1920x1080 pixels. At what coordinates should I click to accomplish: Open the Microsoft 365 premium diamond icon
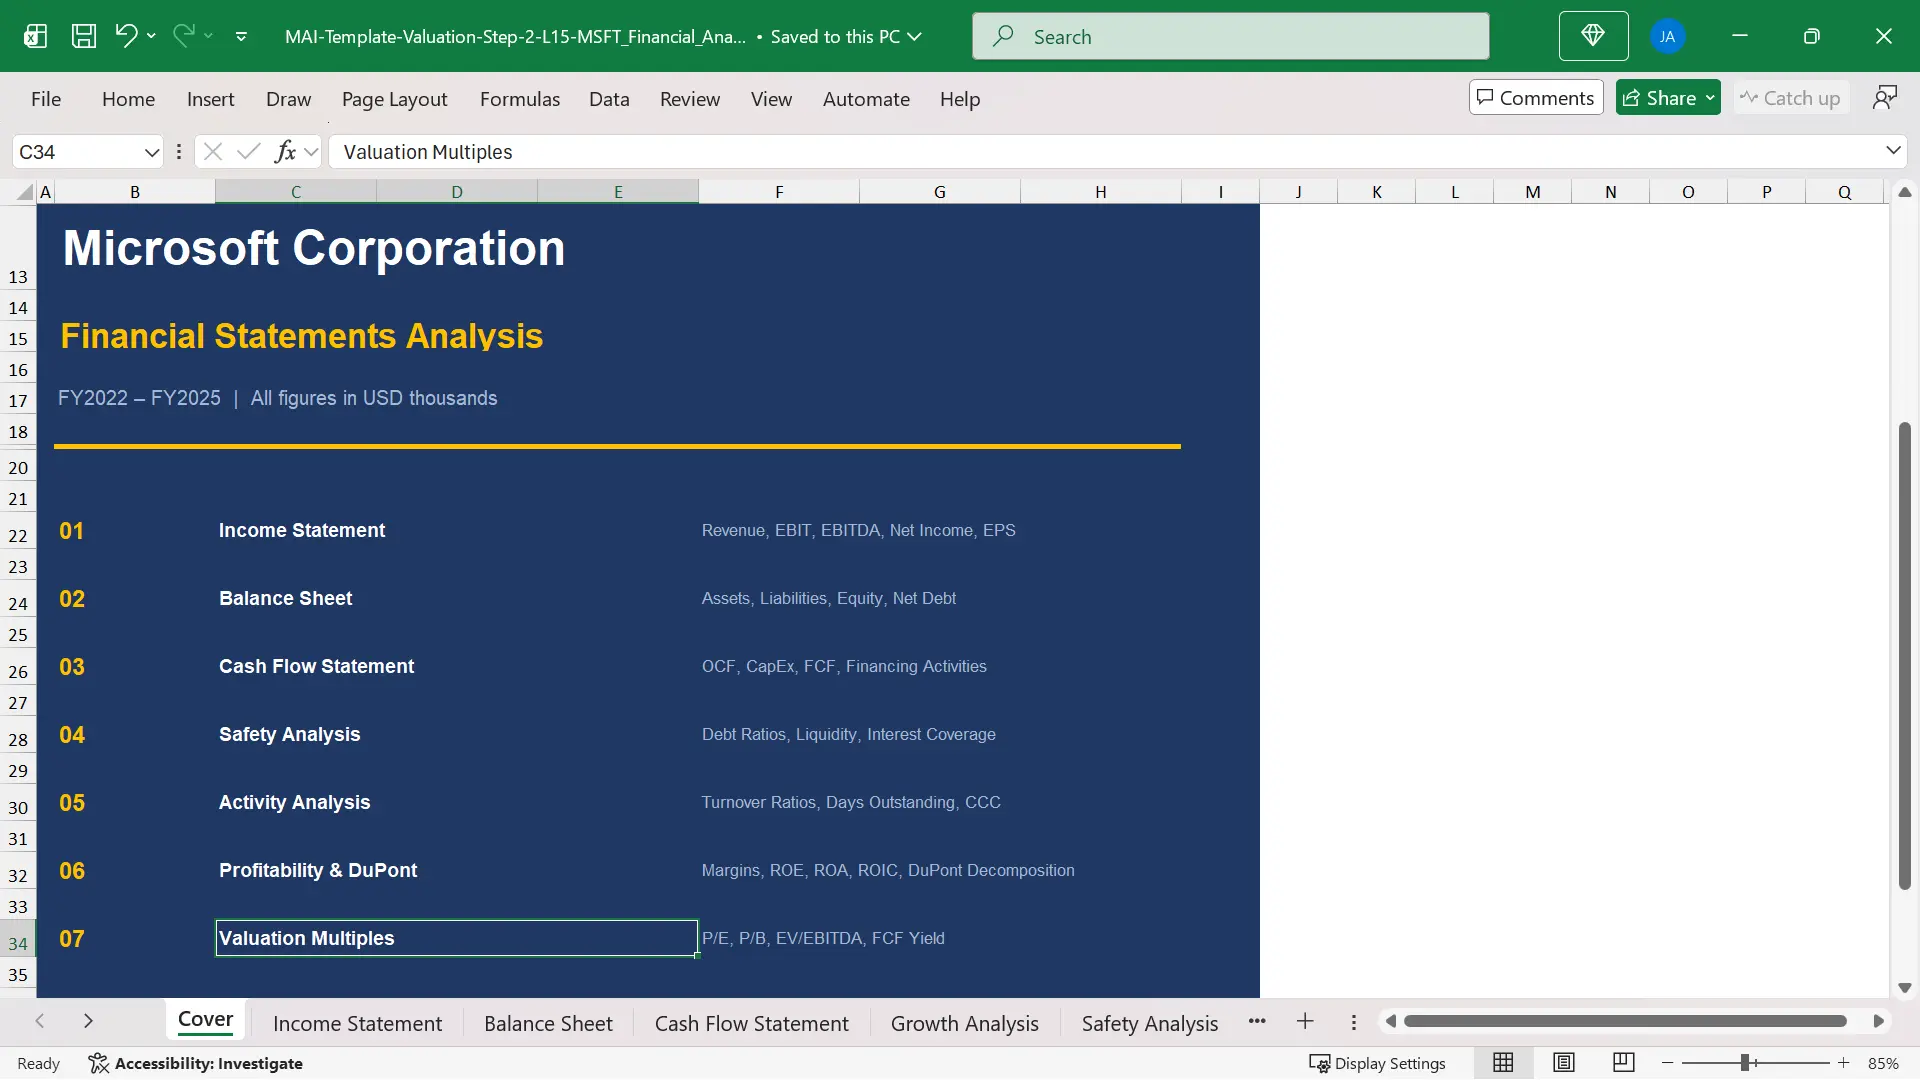coord(1593,36)
